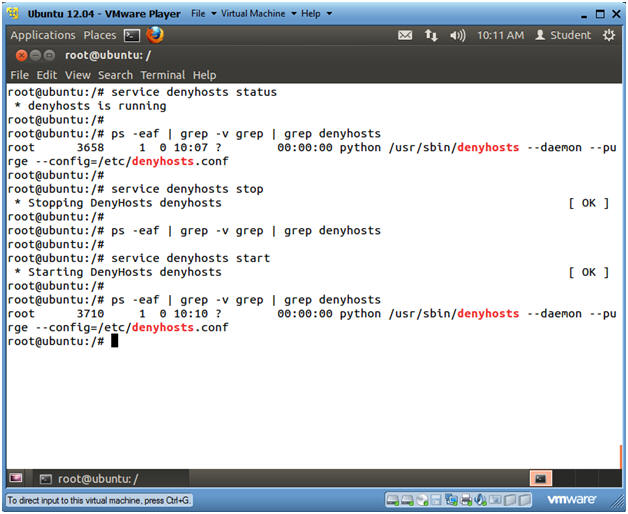Expand the VMware Player Help dropdown
Viewport: 628px width, 514px height.
click(316, 14)
